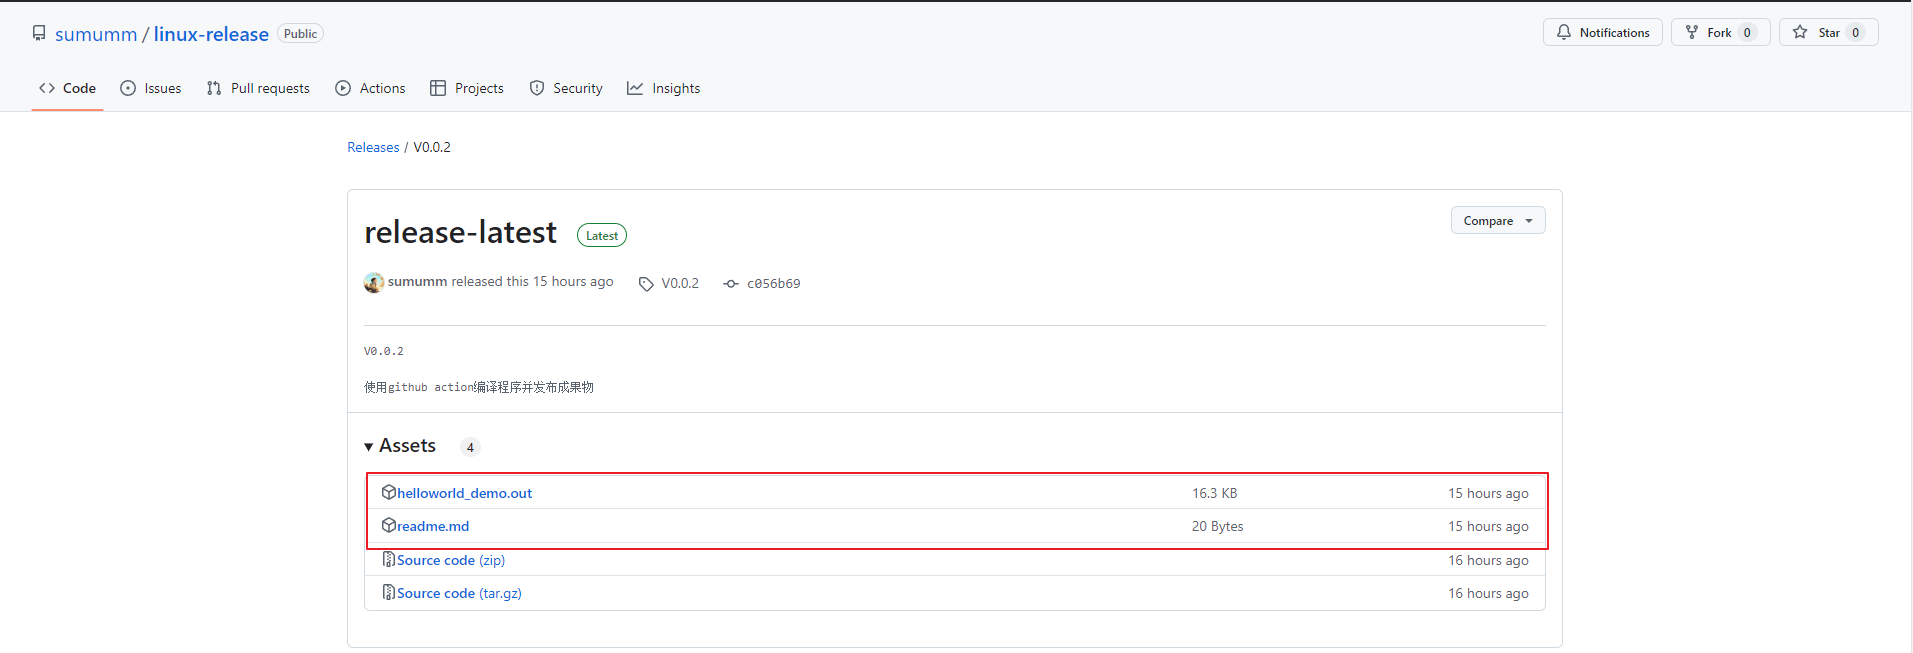The image size is (1913, 653).
Task: Click the tar.gz file icon for source code
Action: pos(389,592)
